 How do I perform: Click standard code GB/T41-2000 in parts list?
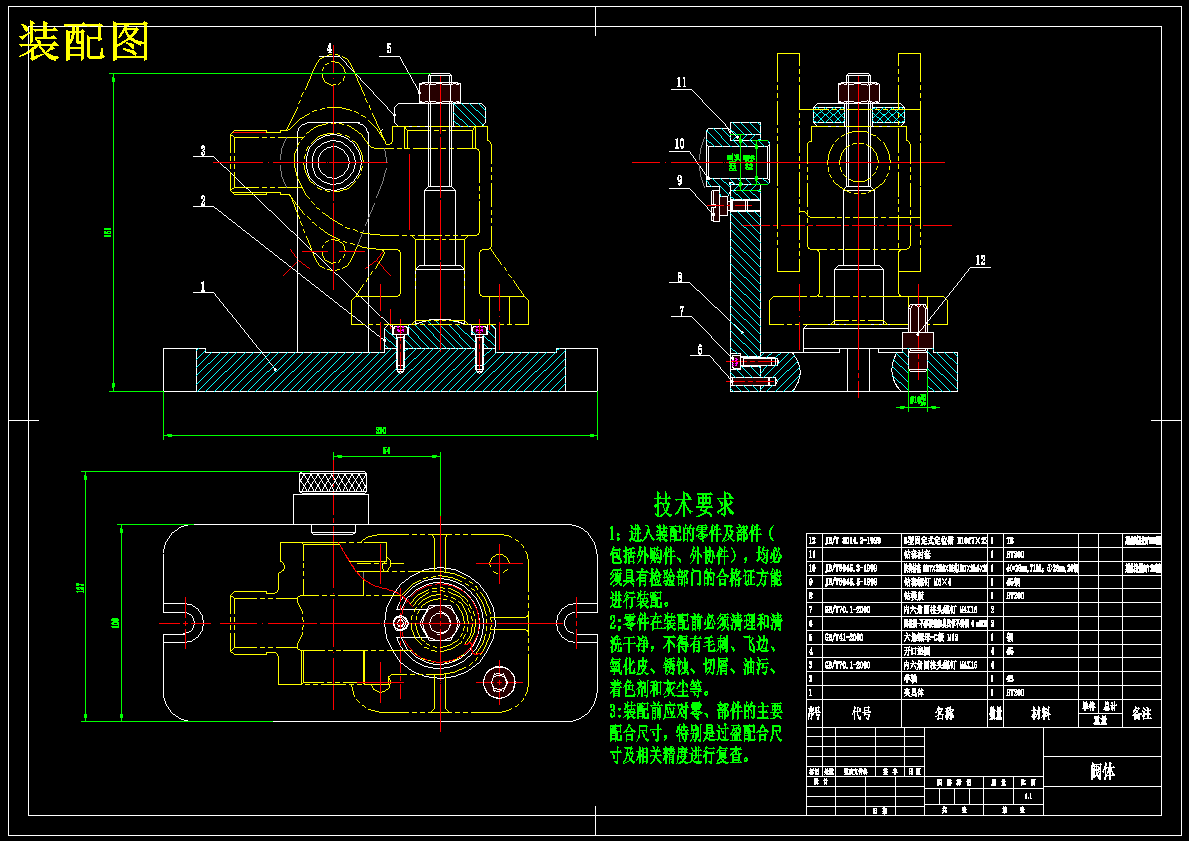(x=843, y=638)
